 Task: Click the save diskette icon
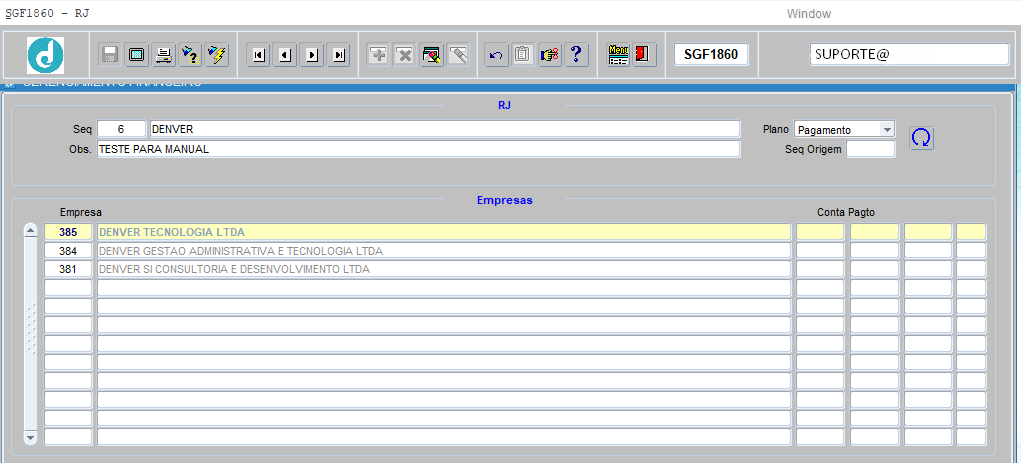pos(110,55)
